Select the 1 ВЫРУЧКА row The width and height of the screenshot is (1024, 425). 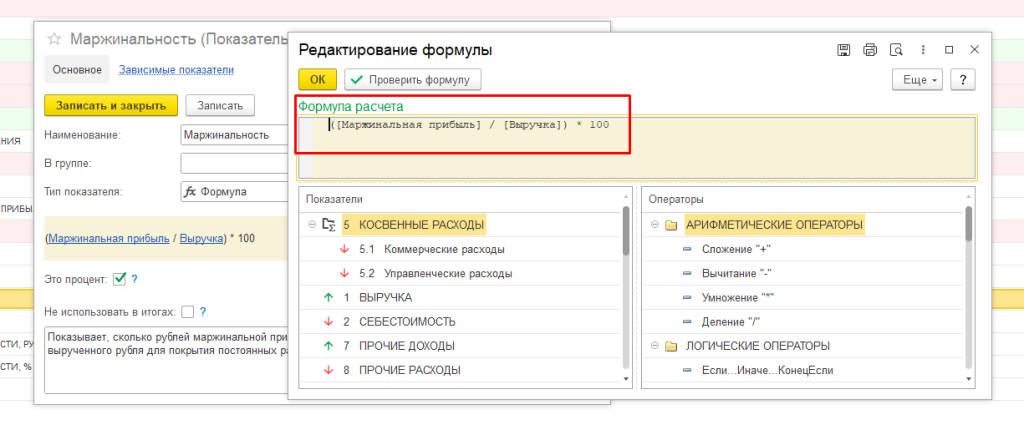(460, 298)
